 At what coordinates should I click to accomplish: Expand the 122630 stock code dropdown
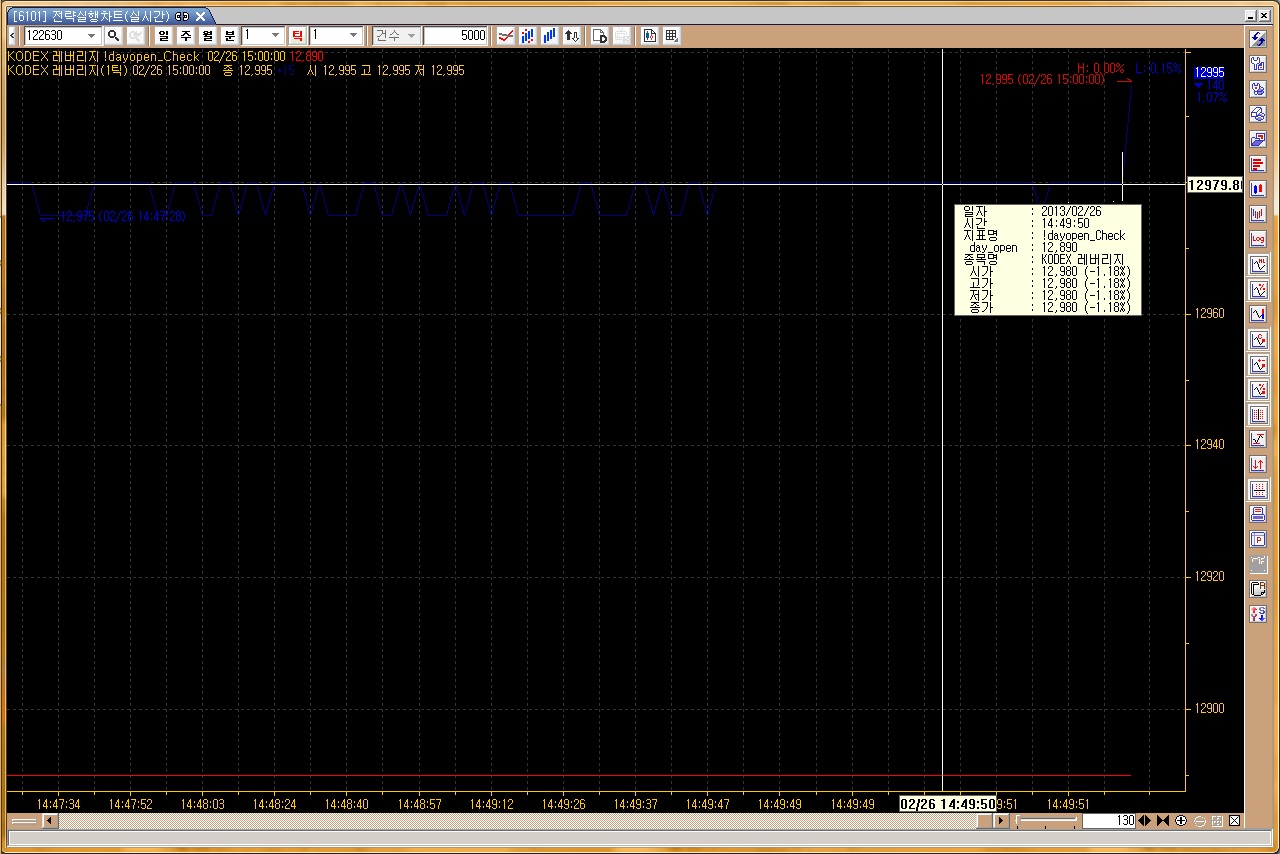92,36
